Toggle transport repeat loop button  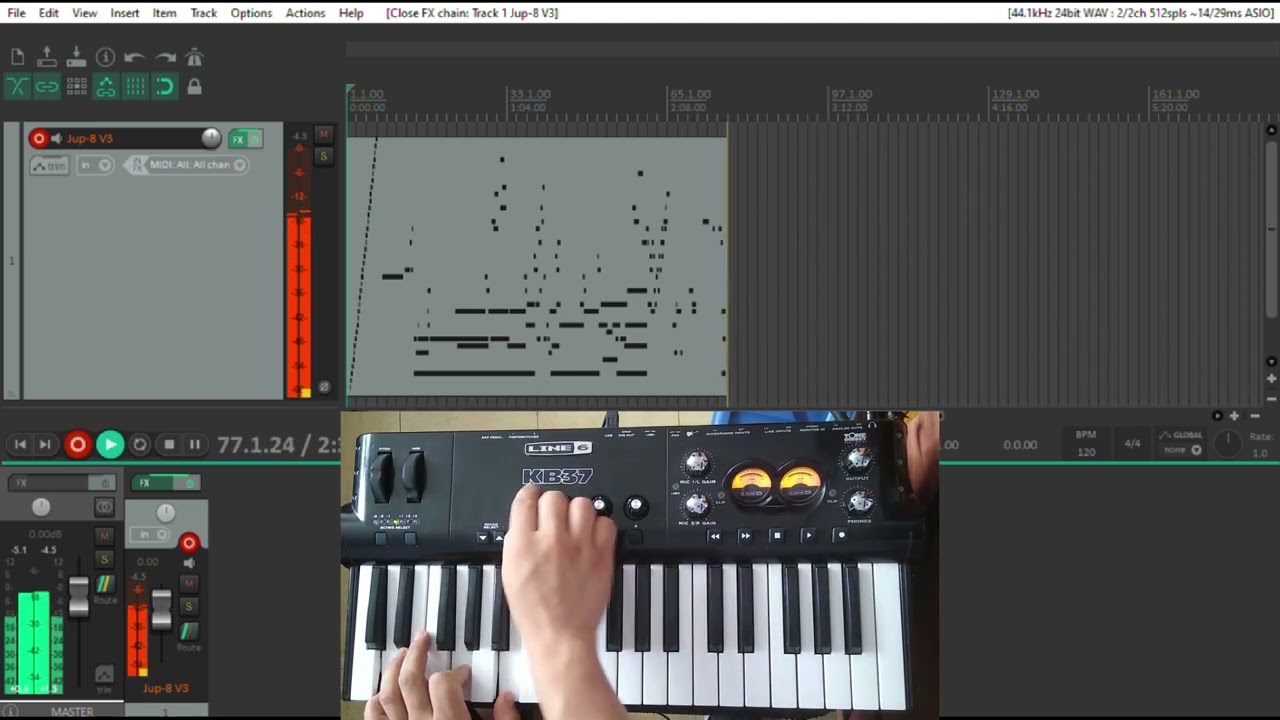point(140,445)
